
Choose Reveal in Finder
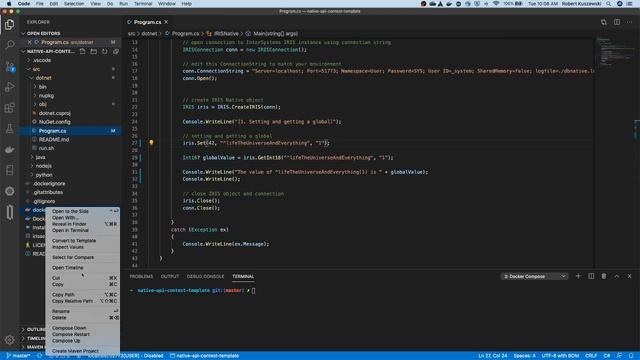83,224
